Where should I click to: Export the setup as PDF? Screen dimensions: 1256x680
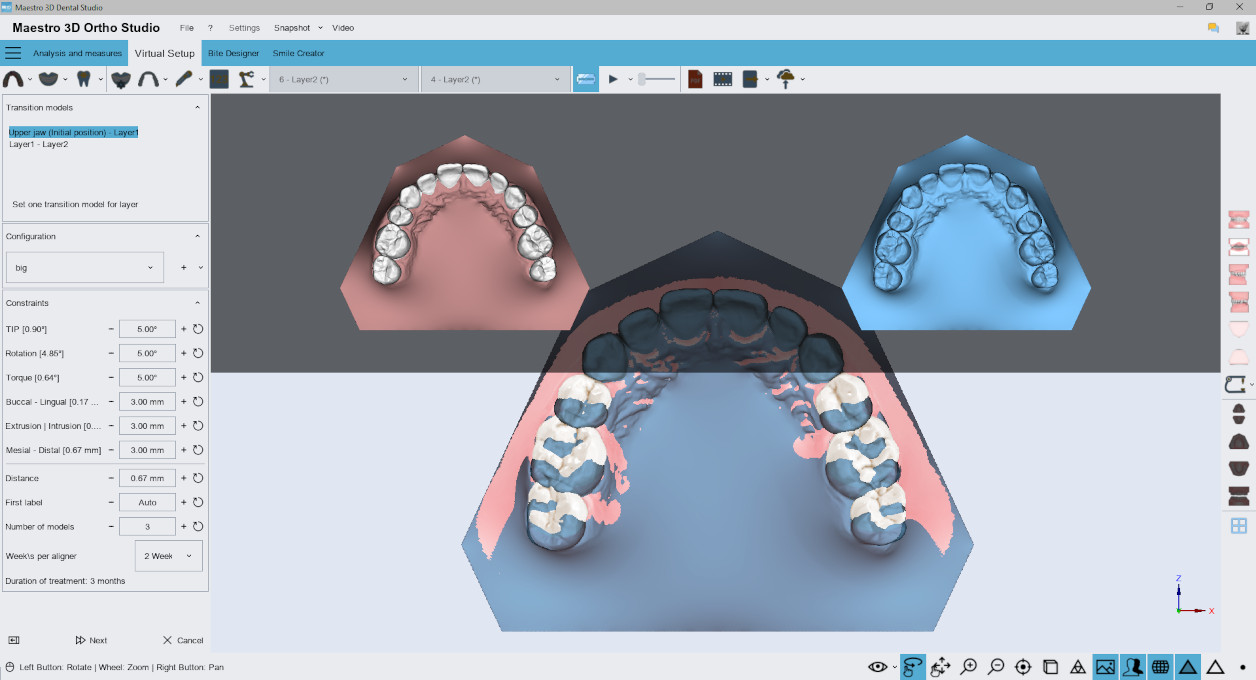tap(695, 78)
